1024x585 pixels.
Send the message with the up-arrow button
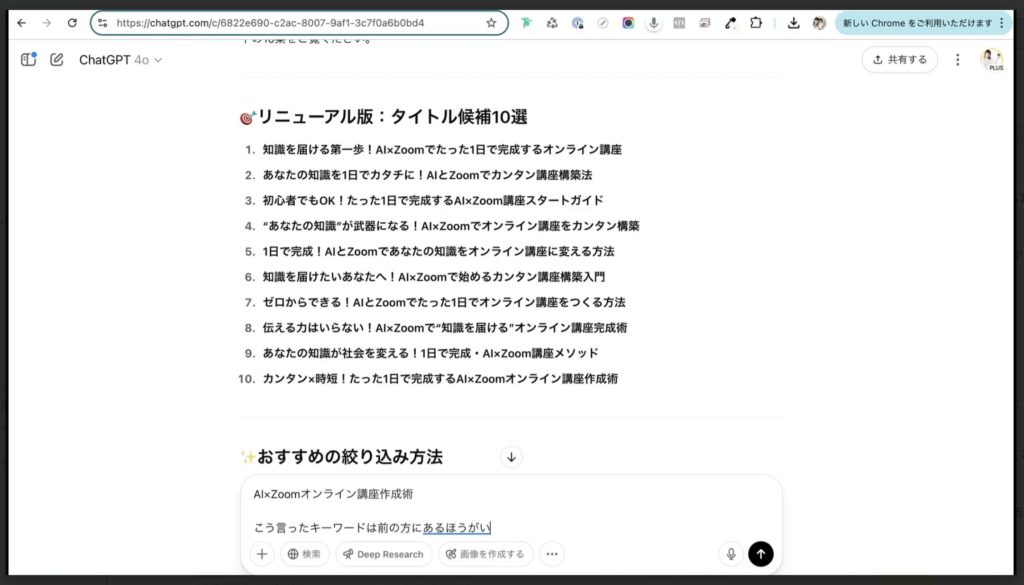click(761, 553)
